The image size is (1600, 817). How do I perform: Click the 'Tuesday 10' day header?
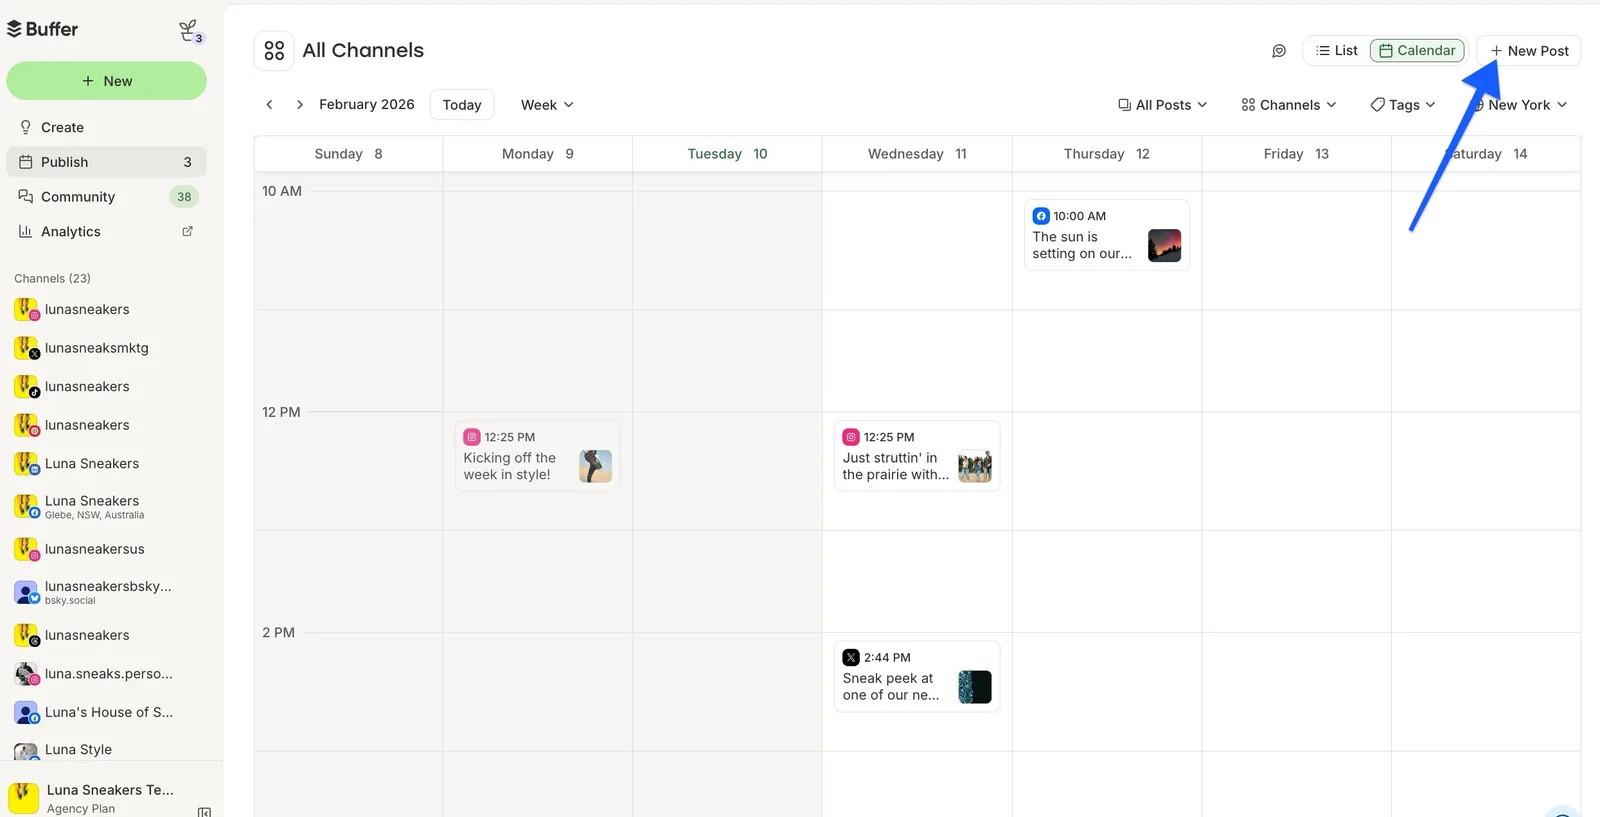click(x=727, y=154)
